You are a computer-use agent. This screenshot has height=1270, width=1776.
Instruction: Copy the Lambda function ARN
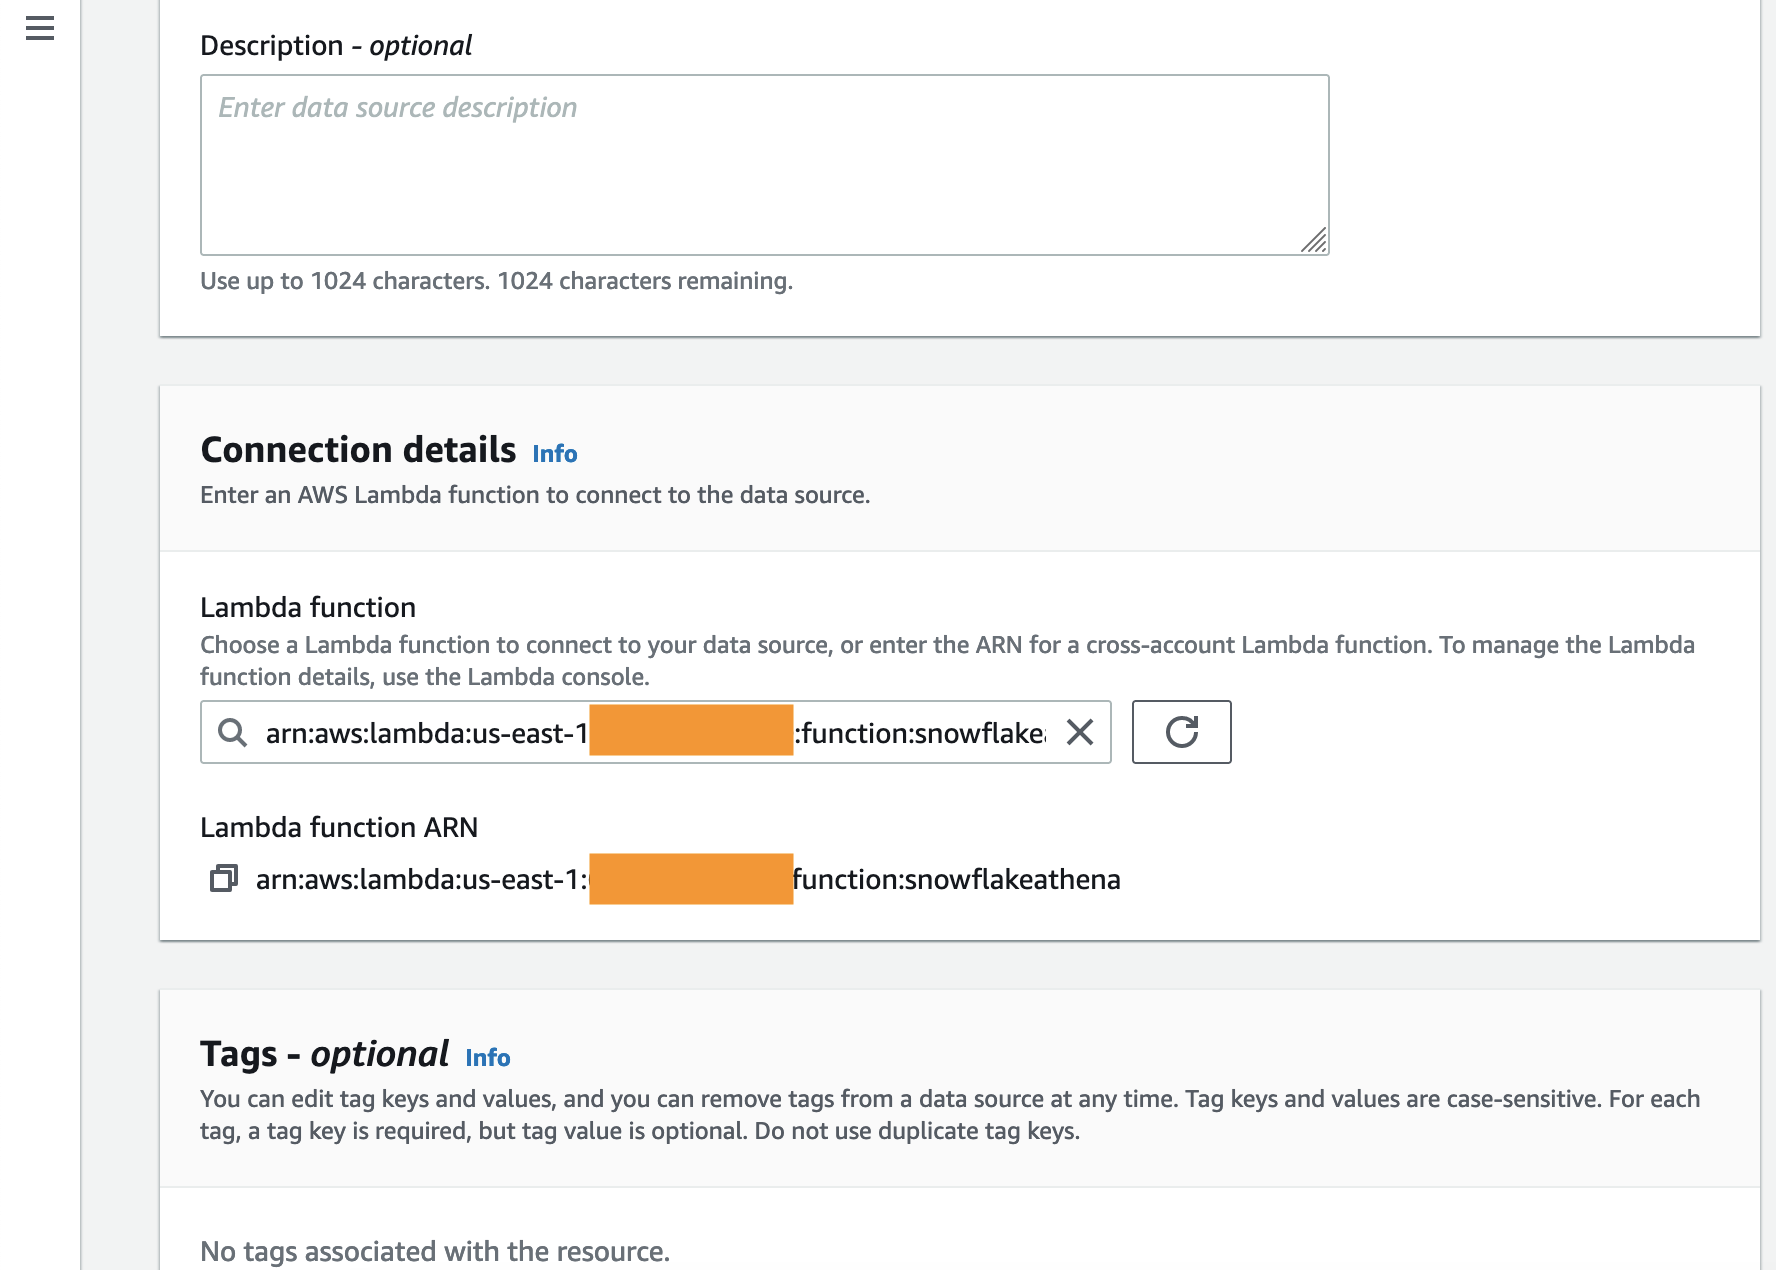(223, 879)
